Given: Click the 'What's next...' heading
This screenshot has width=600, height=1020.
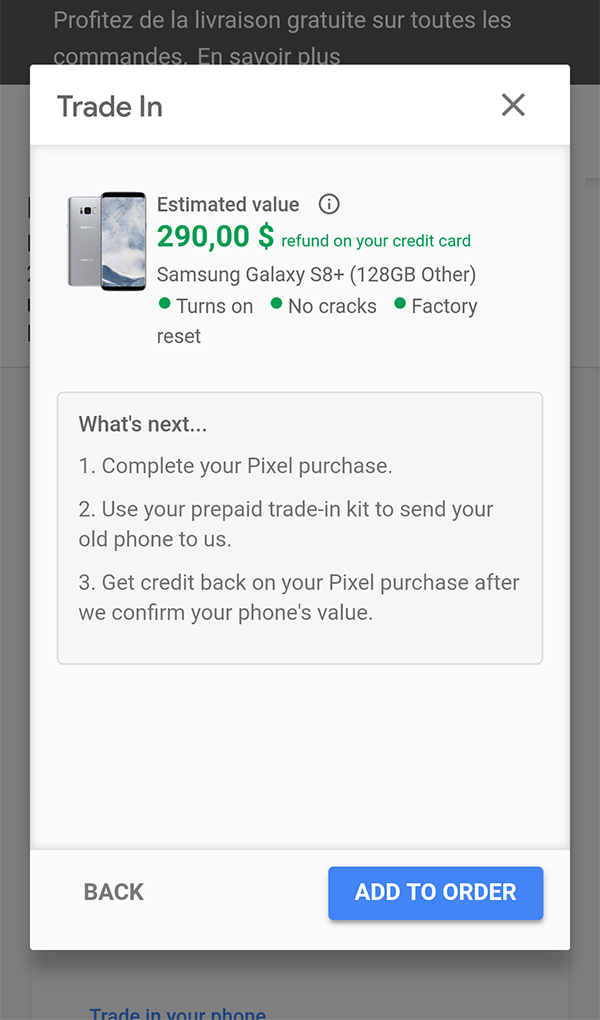Looking at the screenshot, I should click(x=143, y=423).
